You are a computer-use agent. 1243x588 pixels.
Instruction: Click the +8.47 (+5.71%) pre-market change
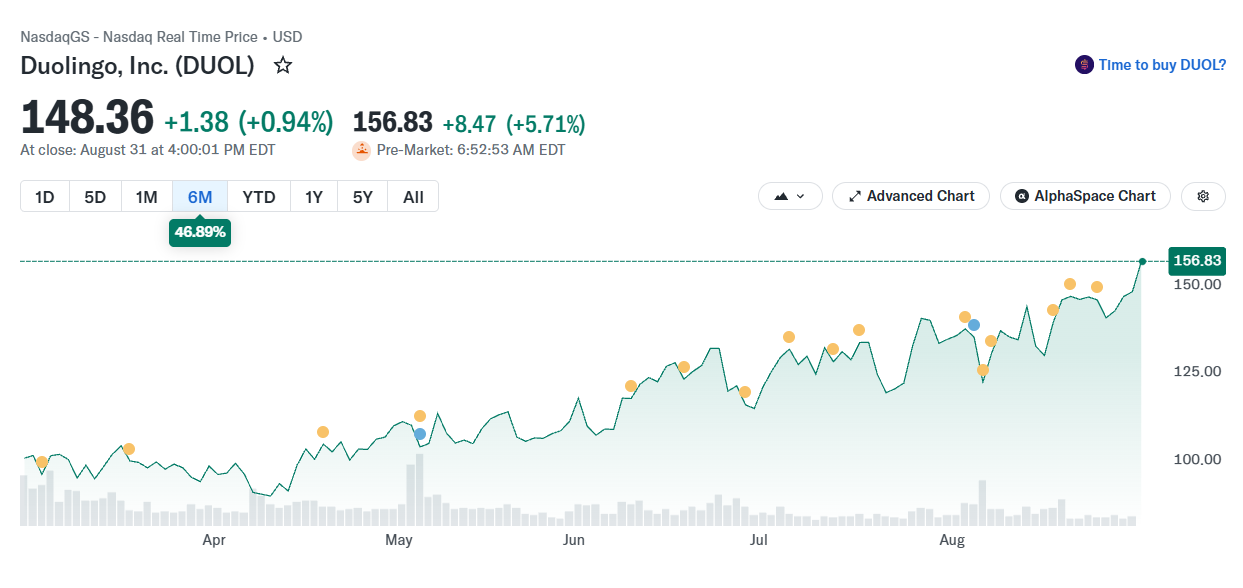[514, 124]
